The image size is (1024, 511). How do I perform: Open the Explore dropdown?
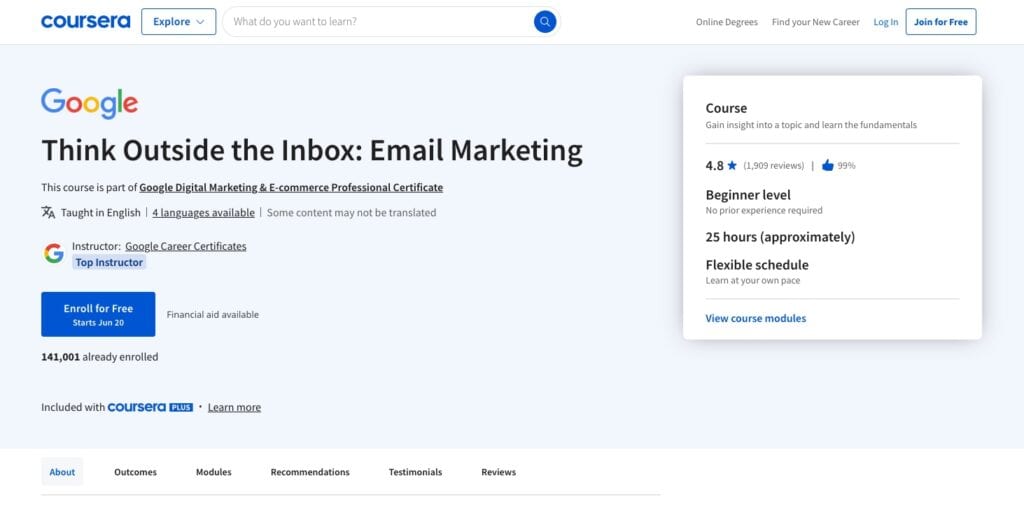[178, 22]
